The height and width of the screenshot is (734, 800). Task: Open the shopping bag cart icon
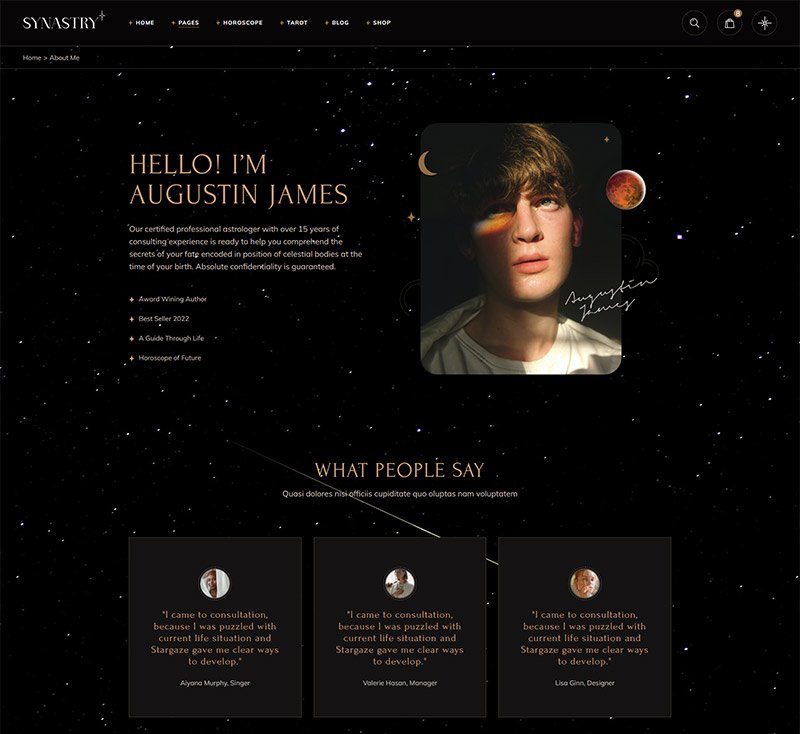pos(730,23)
